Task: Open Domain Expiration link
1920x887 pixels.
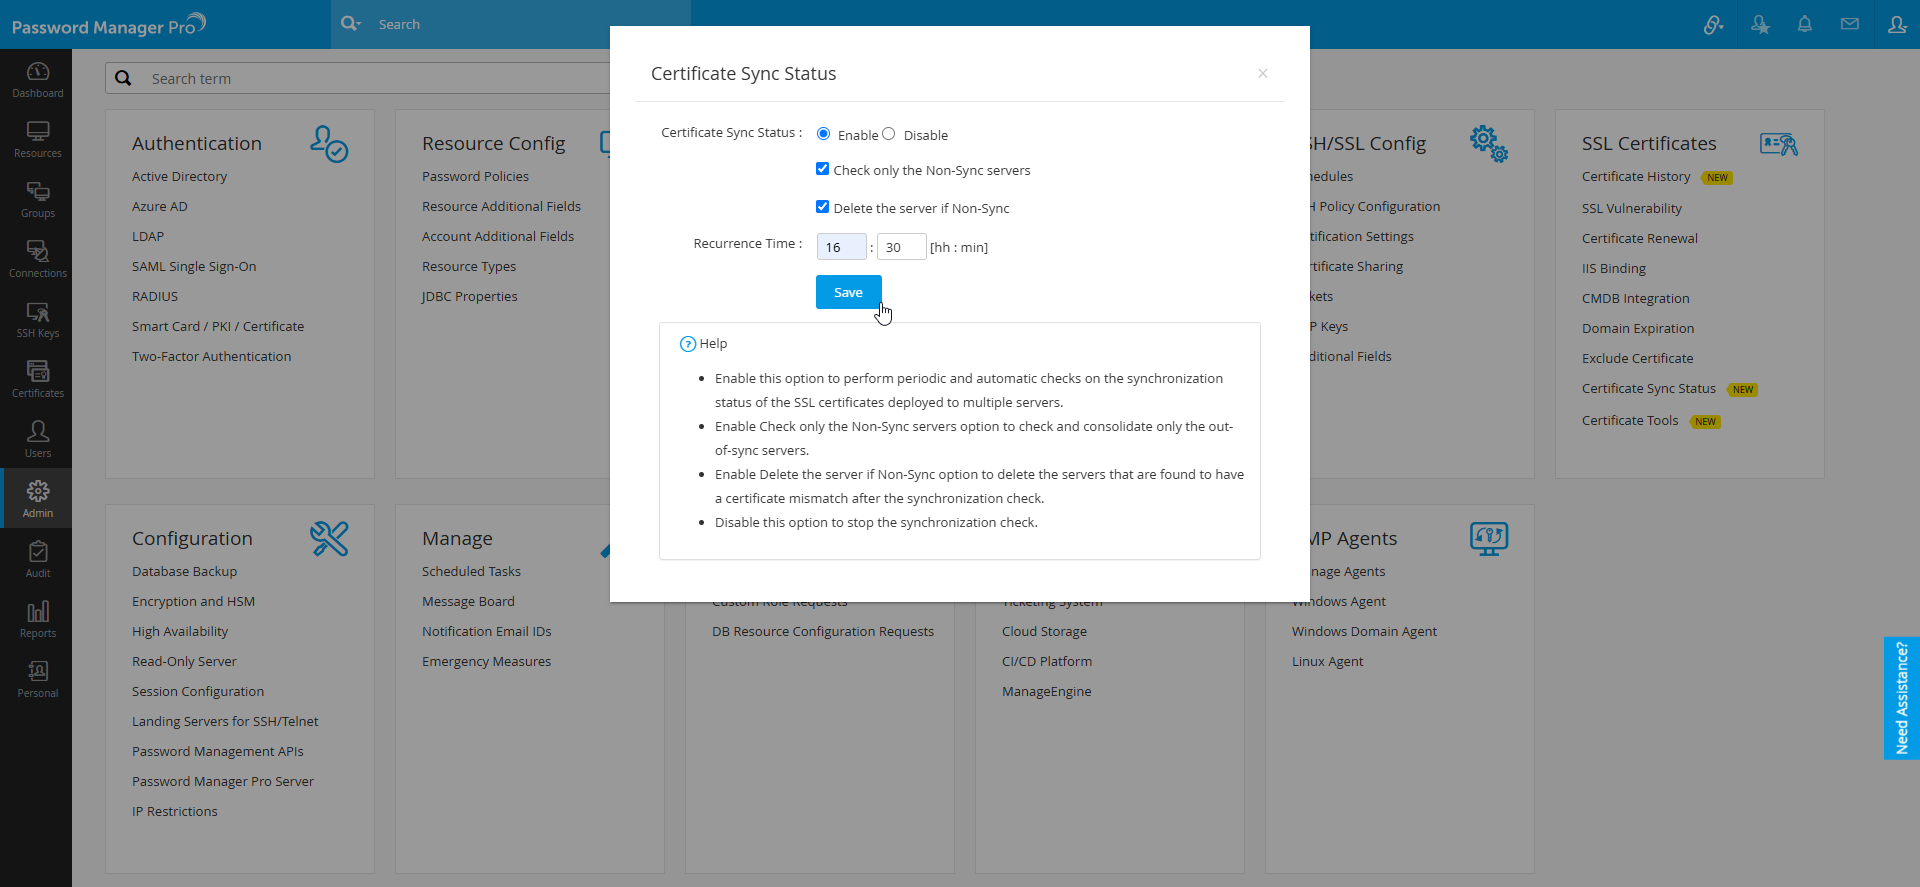Action: point(1638,328)
